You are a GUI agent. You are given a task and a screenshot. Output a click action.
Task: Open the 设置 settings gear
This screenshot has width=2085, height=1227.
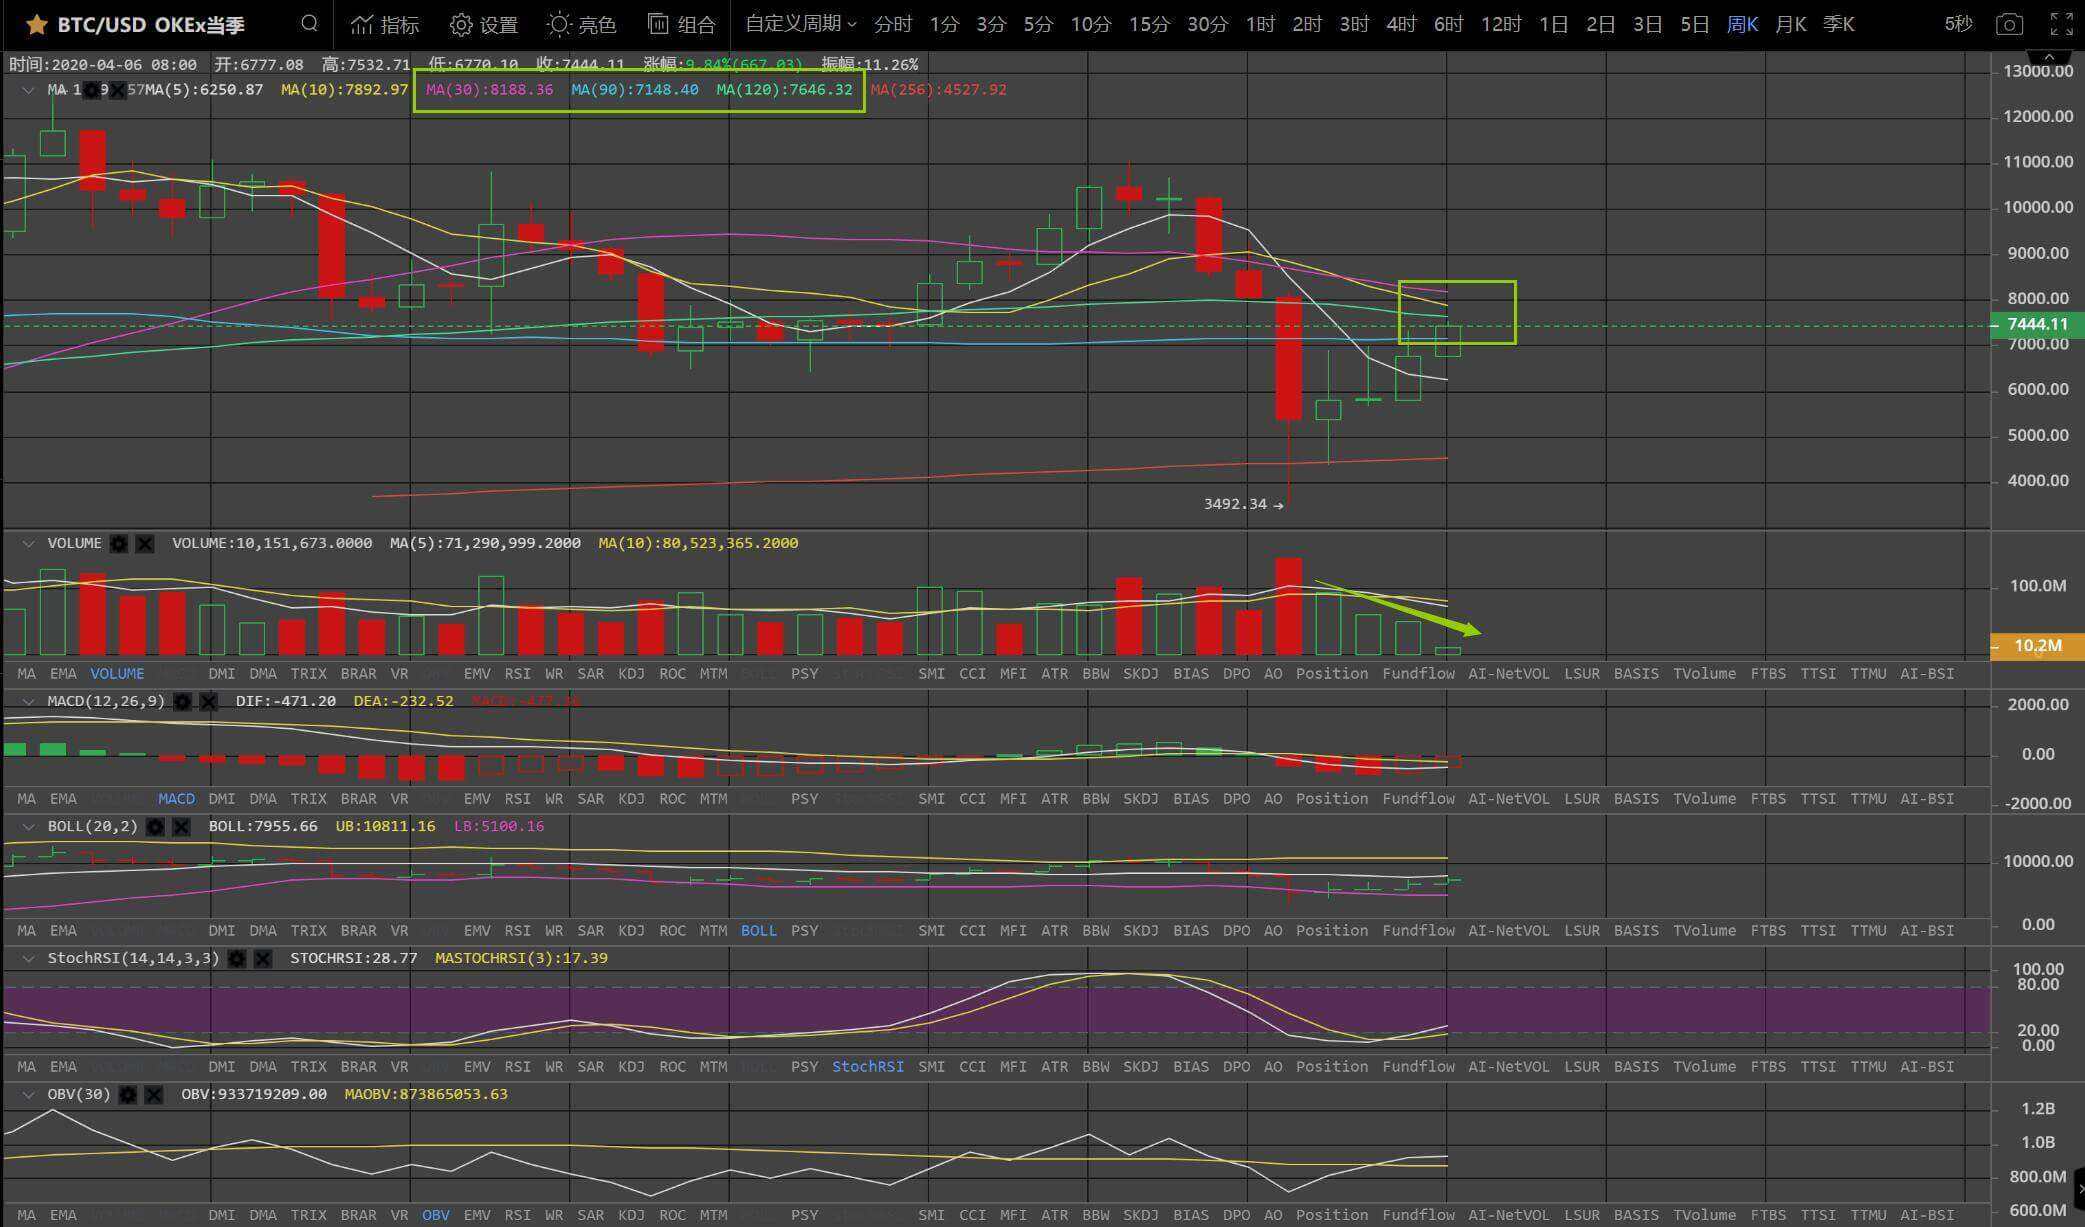coord(484,24)
